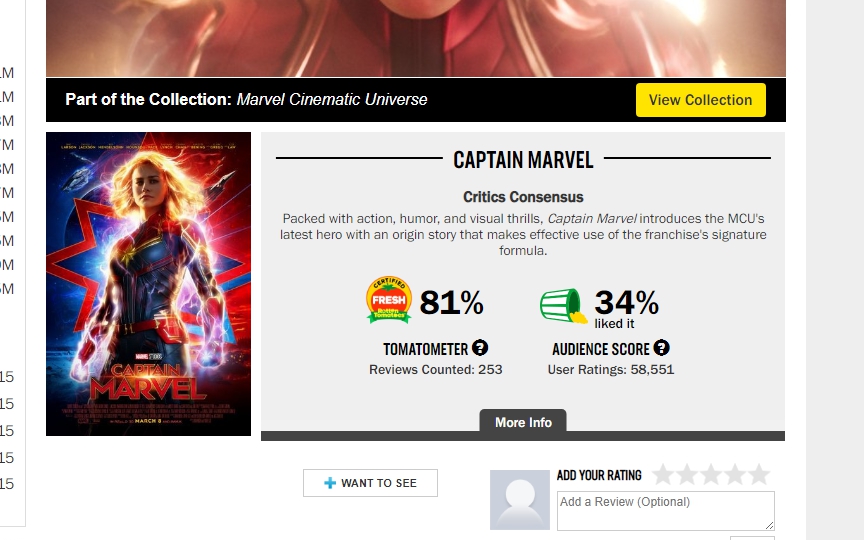Give a three-star rating
Screen dimensions: 864x540
[711, 474]
